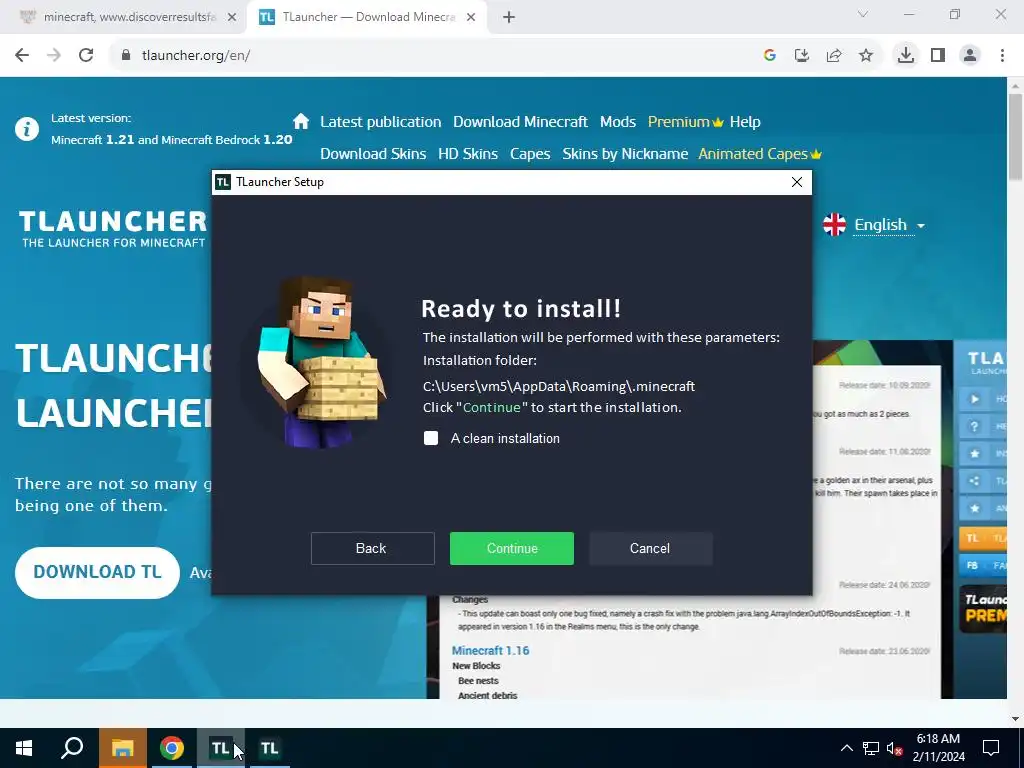Bookmark this page with the star icon
Viewport: 1024px width, 768px height.
866,56
